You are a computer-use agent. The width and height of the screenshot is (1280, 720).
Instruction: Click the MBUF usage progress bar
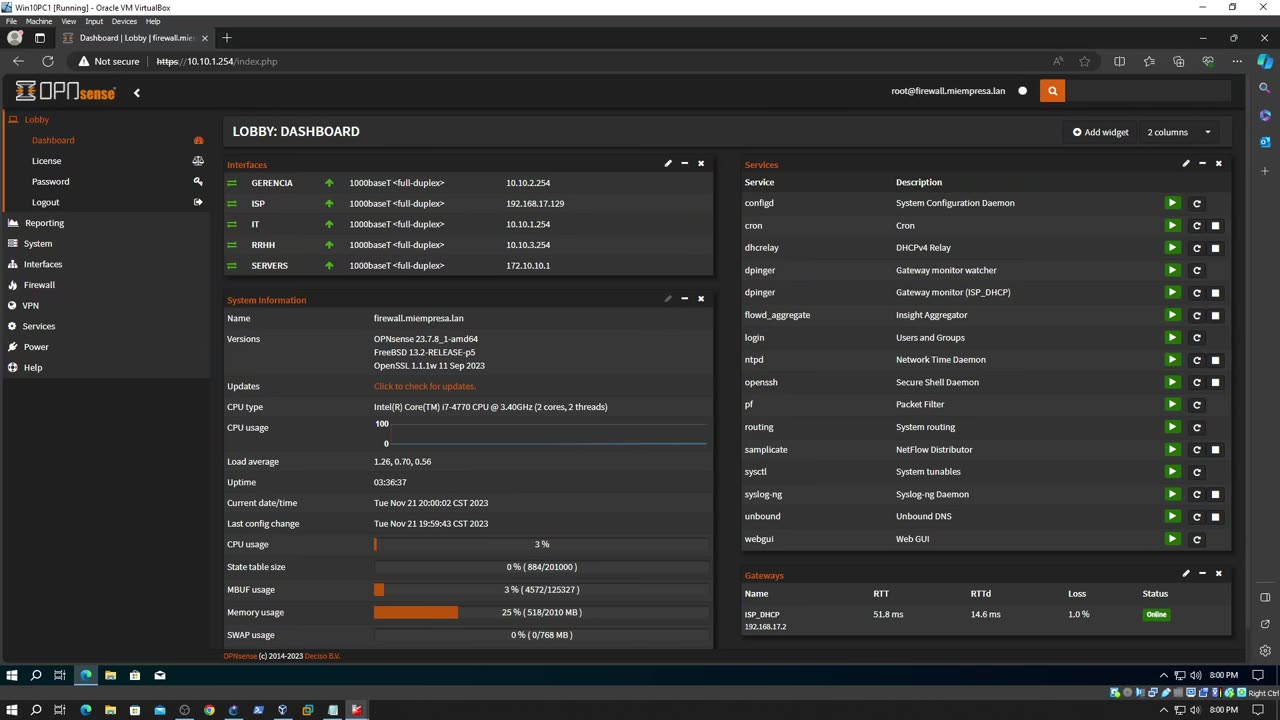pyautogui.click(x=541, y=590)
